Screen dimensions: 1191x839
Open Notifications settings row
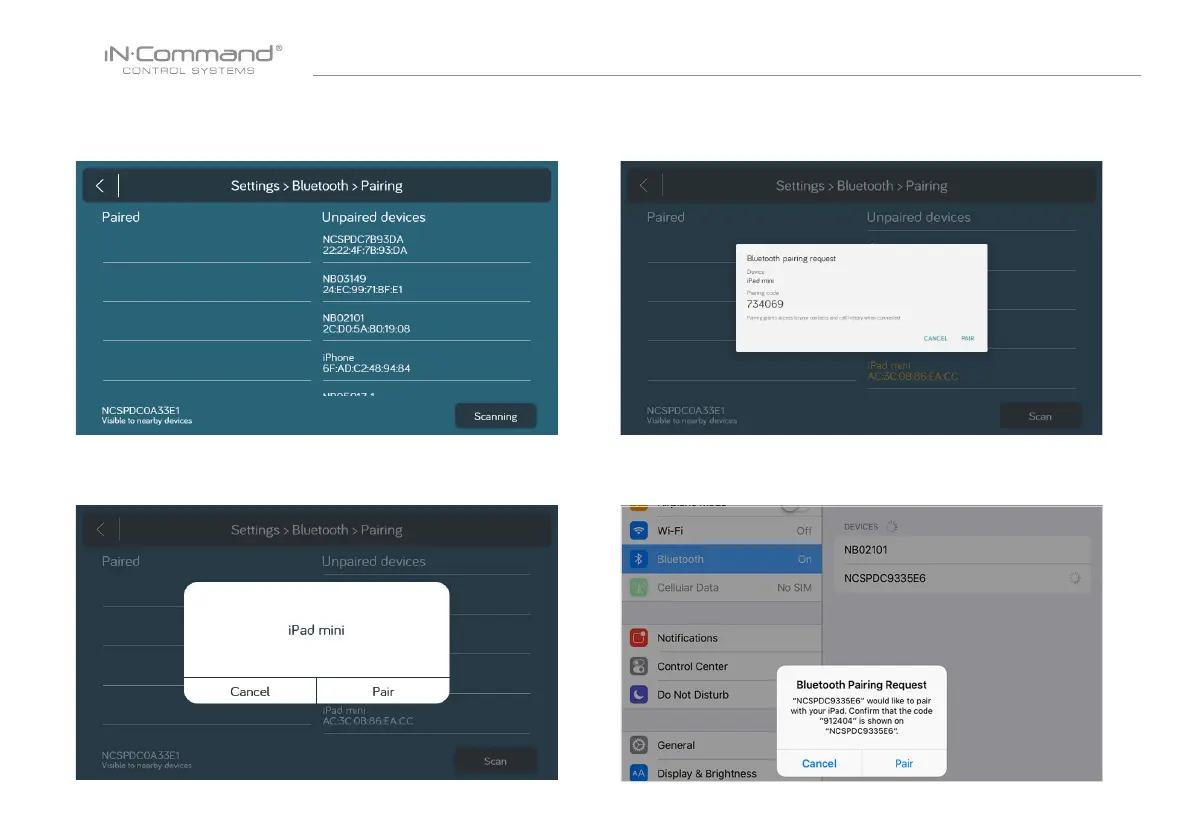coord(722,638)
